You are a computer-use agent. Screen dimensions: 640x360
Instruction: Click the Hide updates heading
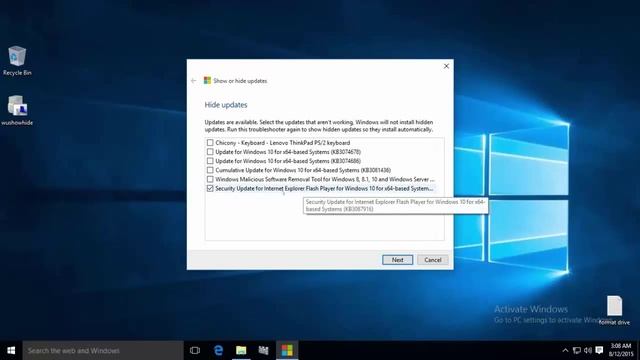226,105
